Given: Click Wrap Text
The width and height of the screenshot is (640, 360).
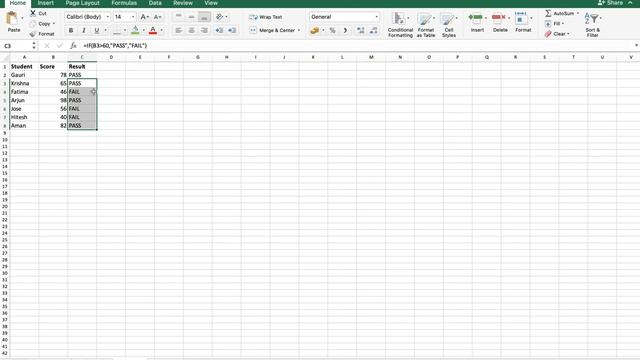Looking at the screenshot, I should pyautogui.click(x=266, y=17).
